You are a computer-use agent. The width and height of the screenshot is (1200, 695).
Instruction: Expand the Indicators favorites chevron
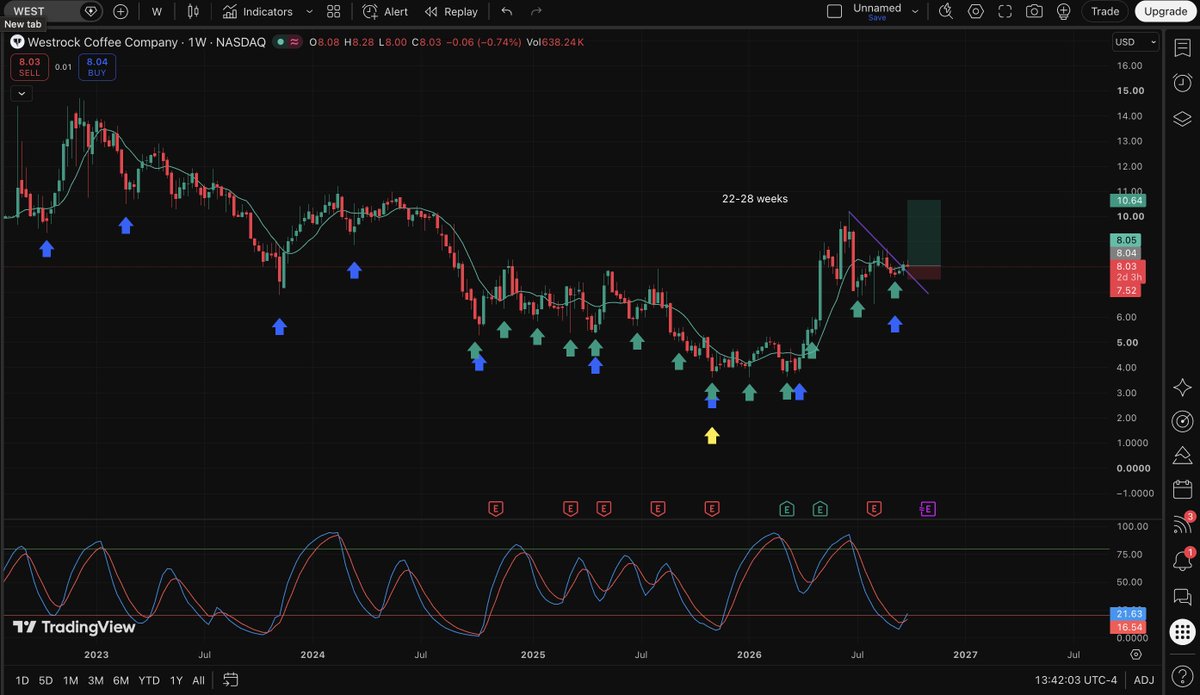point(309,11)
